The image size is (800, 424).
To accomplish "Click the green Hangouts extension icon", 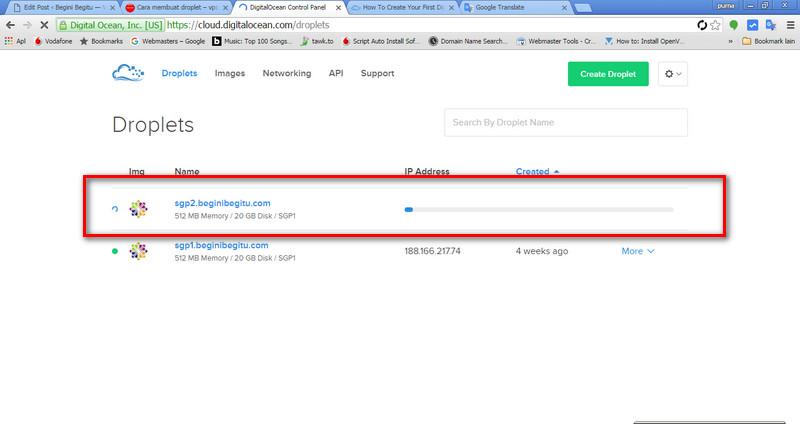I will click(734, 25).
